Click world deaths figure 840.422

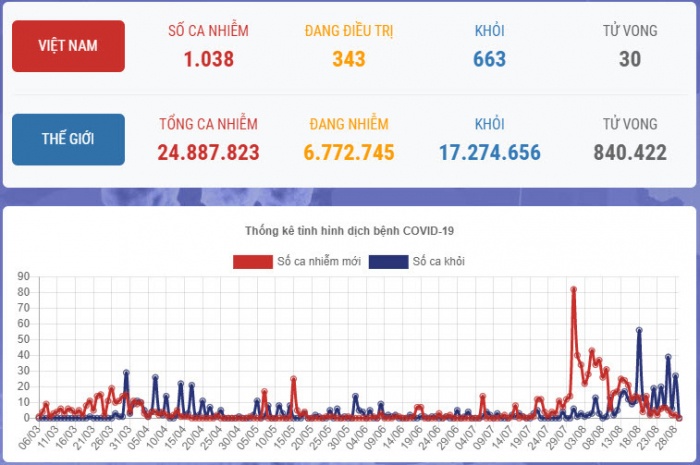629,153
